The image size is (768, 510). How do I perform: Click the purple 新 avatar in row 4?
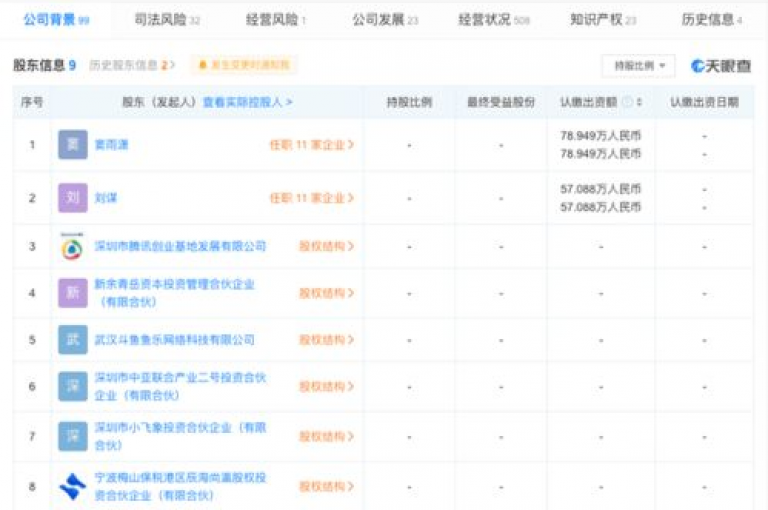pyautogui.click(x=72, y=293)
